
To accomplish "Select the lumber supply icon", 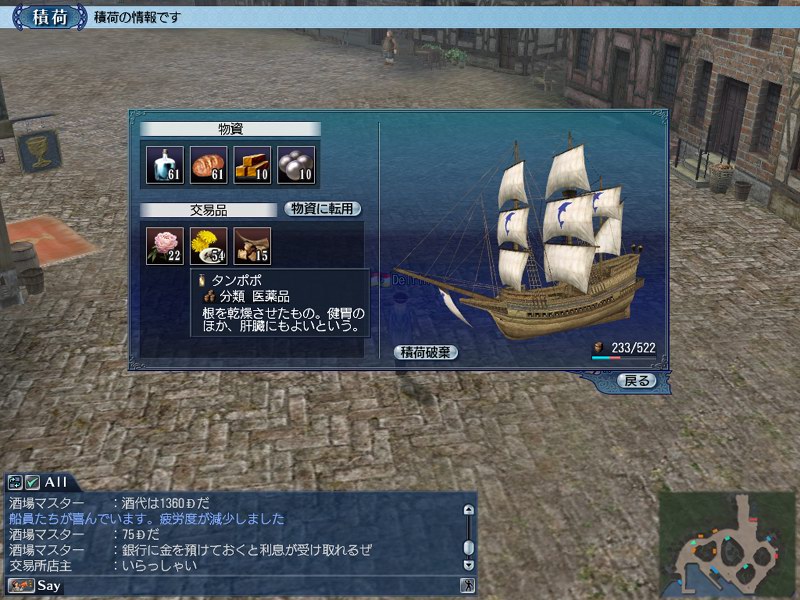I will click(252, 165).
